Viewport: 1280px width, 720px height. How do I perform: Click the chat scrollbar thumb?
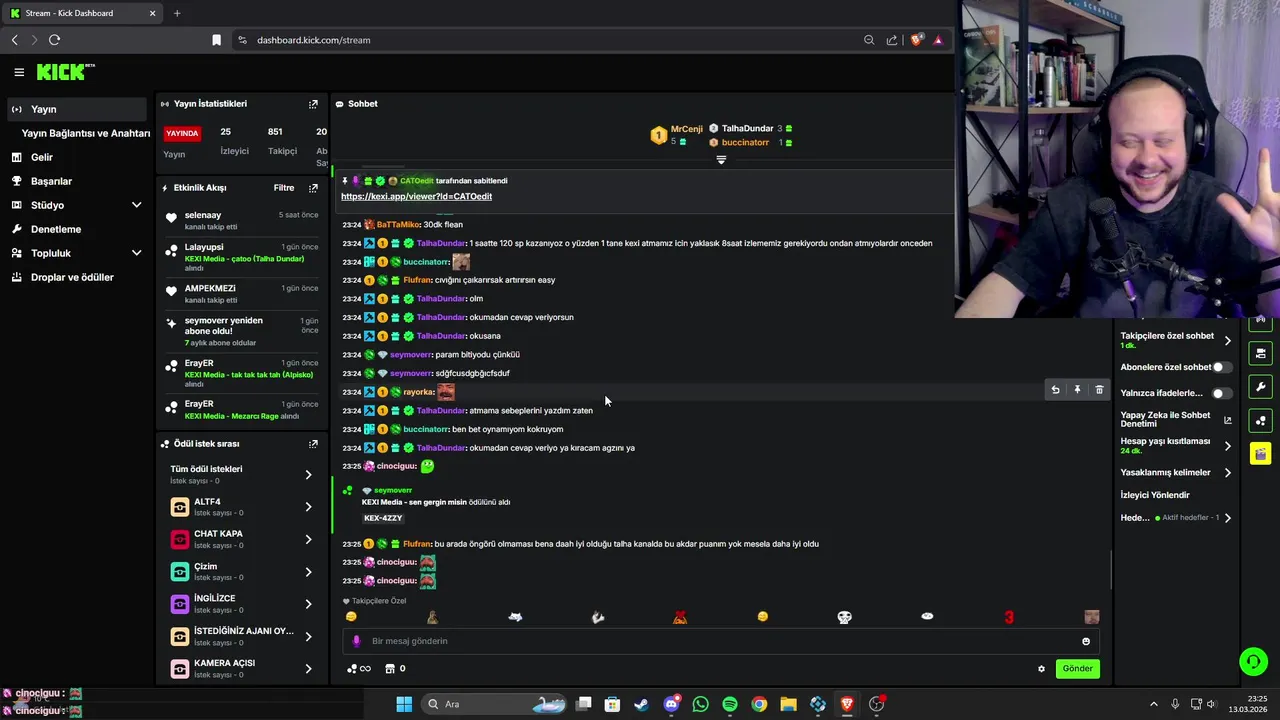point(1111,571)
